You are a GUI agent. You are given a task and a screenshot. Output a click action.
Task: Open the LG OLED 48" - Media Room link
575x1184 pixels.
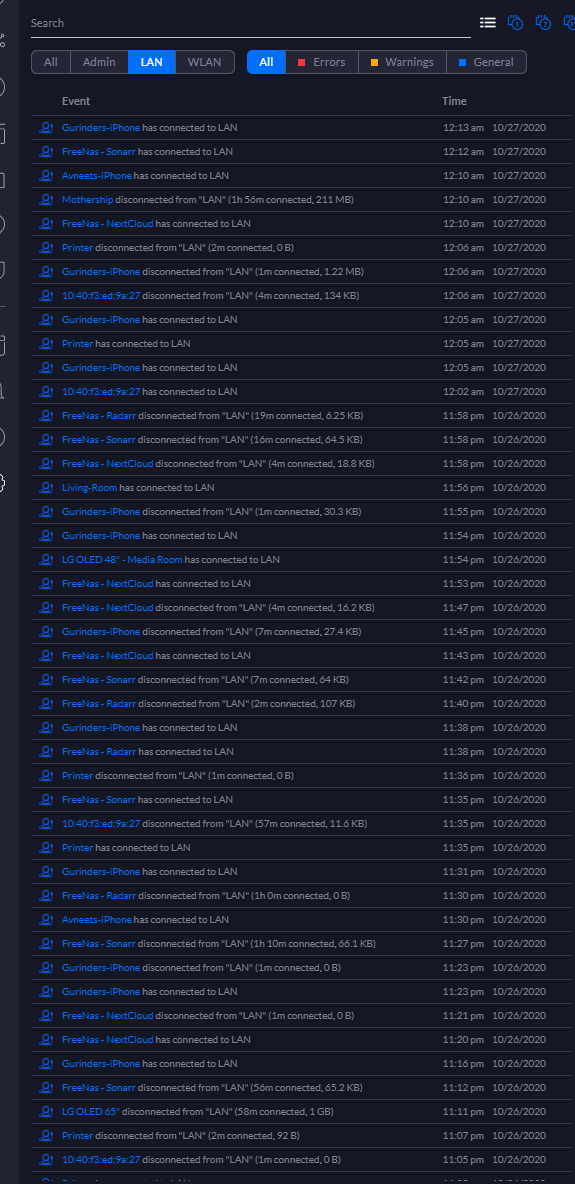[x=122, y=560]
